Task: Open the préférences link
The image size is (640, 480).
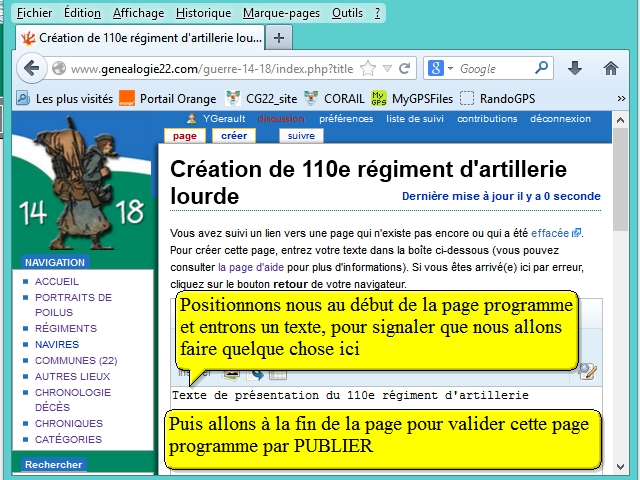Action: [346, 119]
